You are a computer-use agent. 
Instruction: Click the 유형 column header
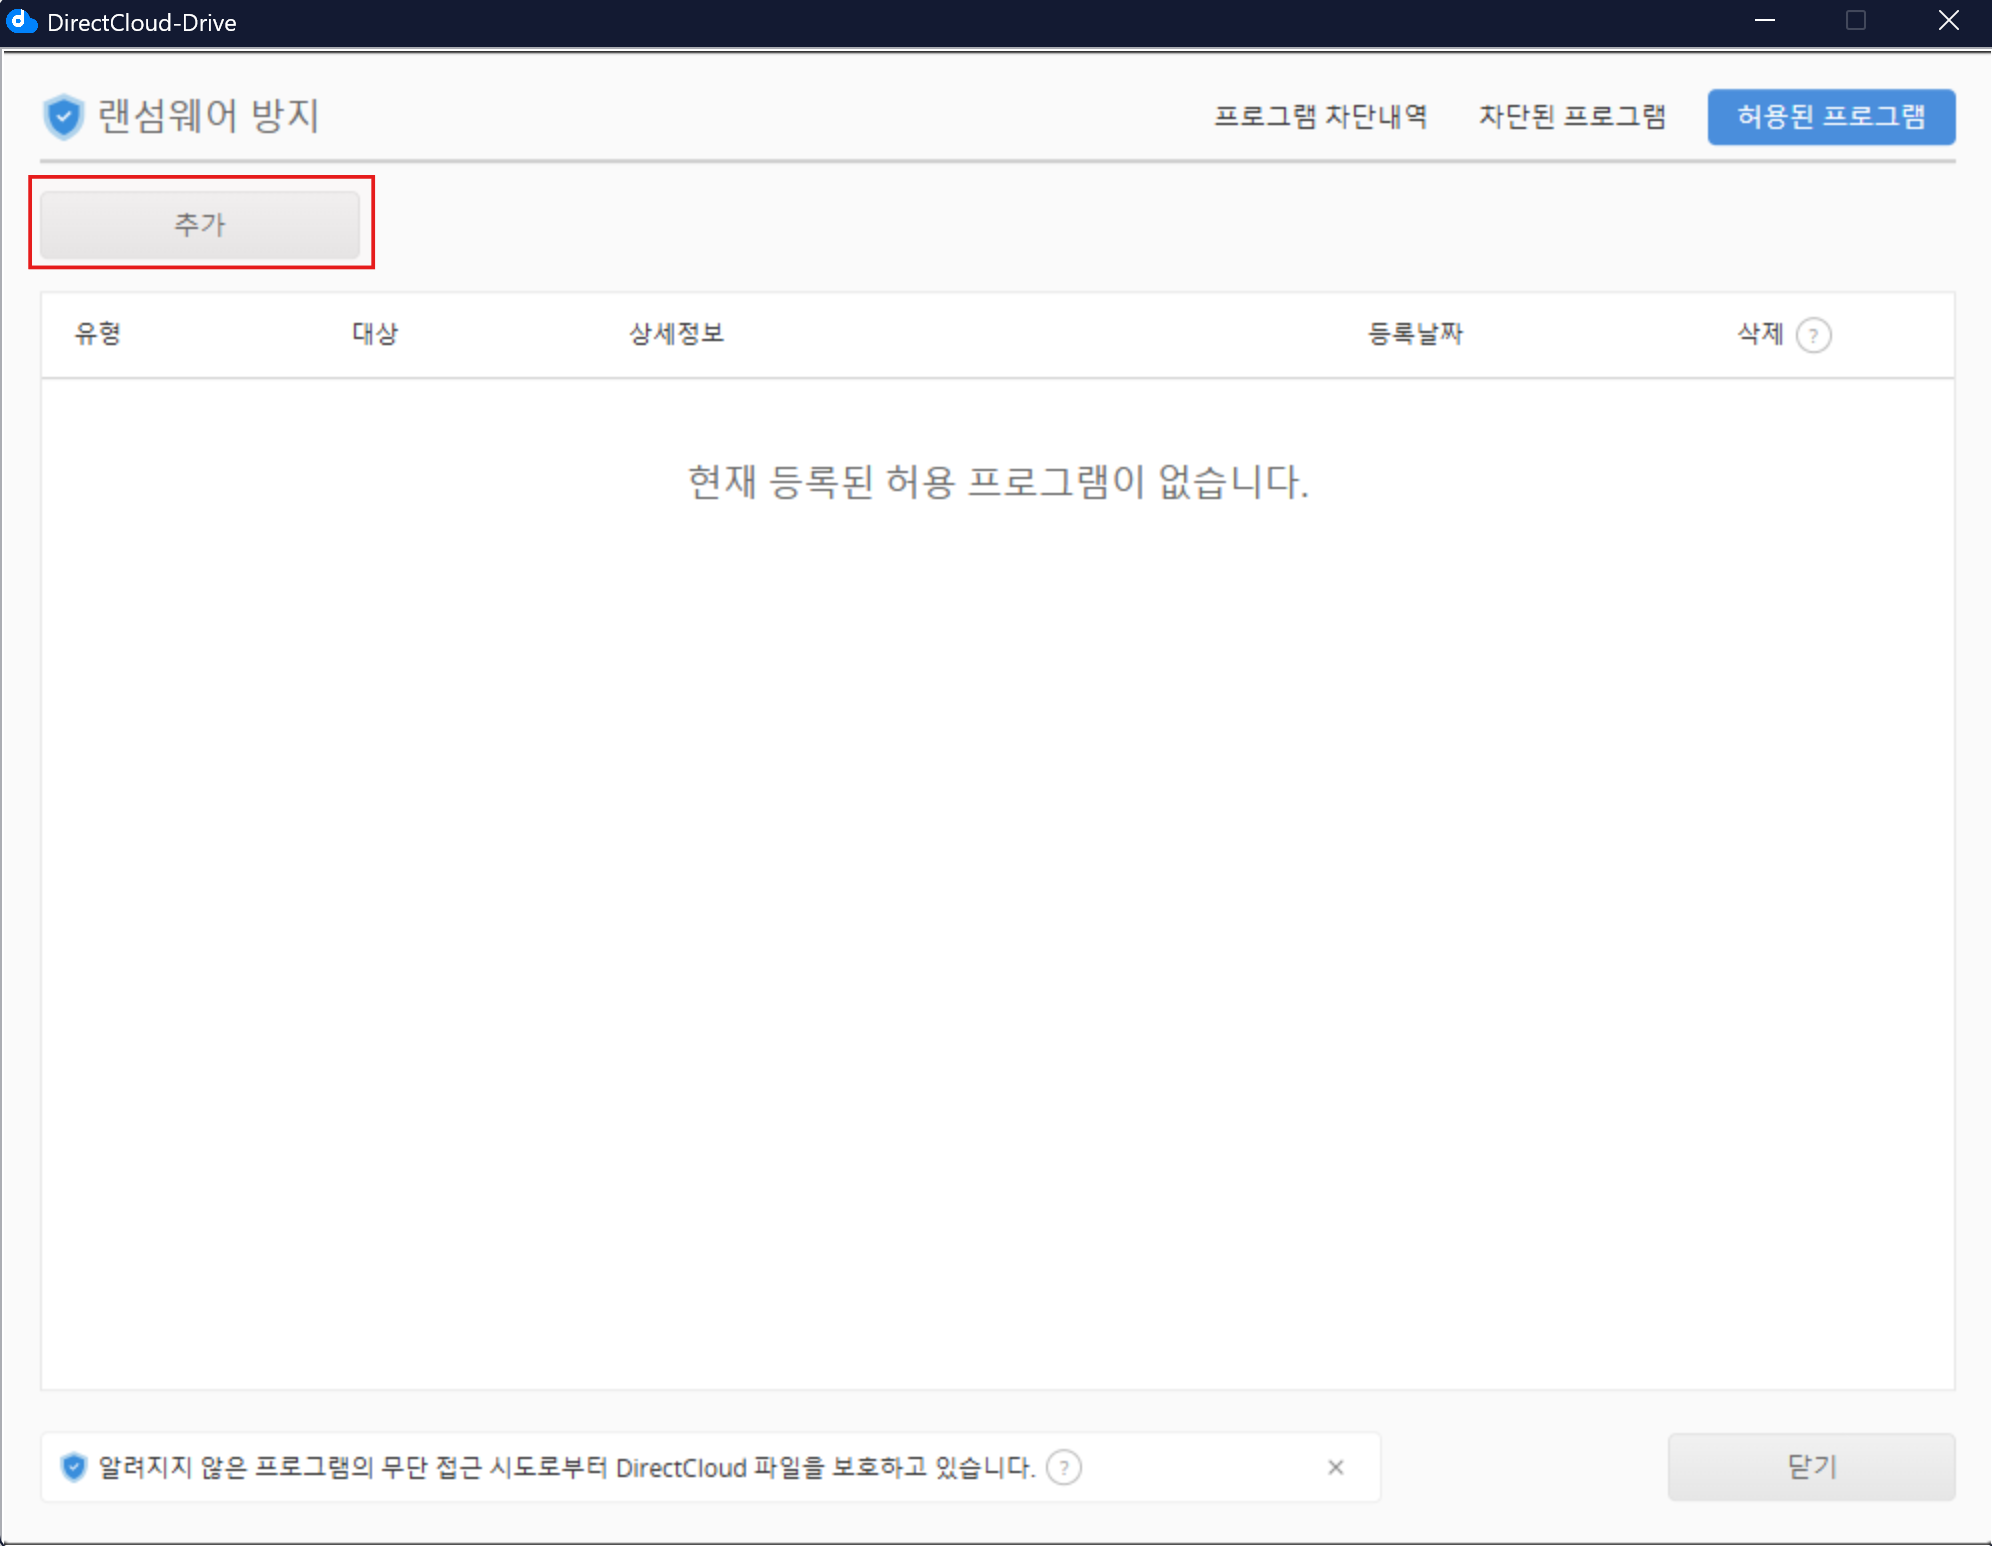point(98,334)
